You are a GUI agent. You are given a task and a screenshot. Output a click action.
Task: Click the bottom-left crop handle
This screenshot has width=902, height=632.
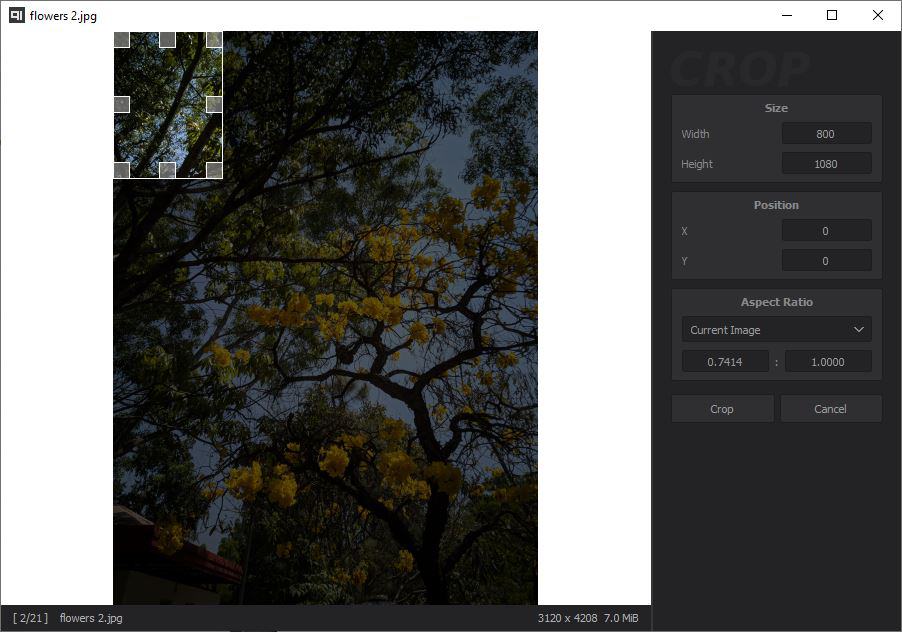click(121, 170)
